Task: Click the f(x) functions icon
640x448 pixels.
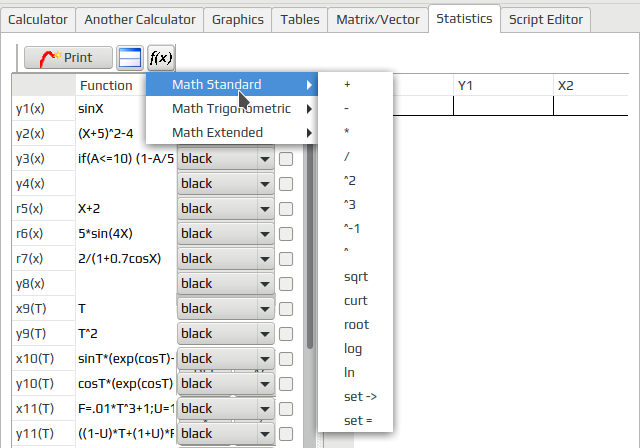Action: coord(161,58)
